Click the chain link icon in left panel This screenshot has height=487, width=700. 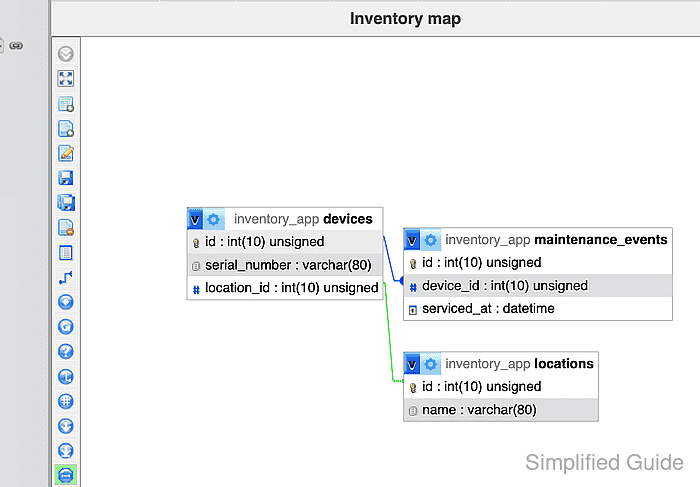[x=16, y=46]
